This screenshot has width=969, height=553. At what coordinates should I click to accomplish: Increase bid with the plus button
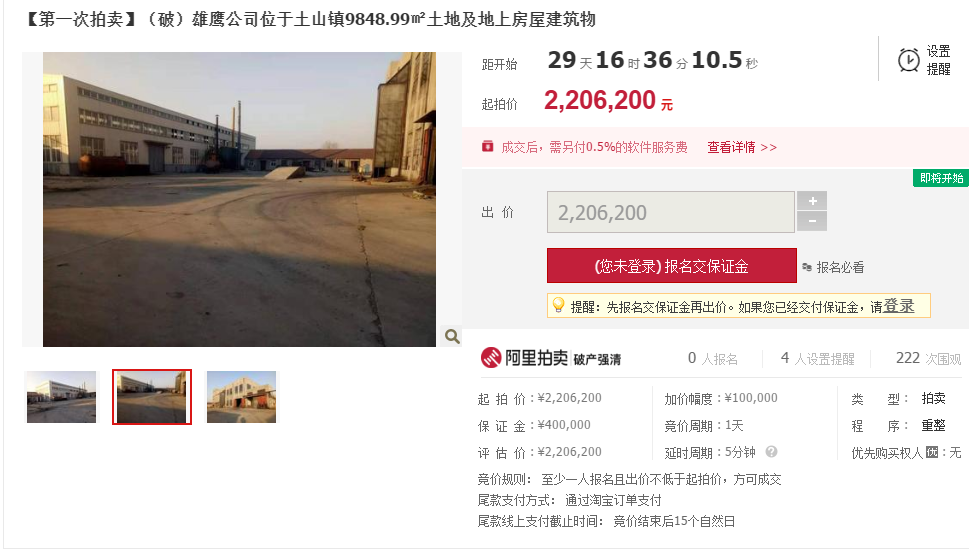point(812,201)
